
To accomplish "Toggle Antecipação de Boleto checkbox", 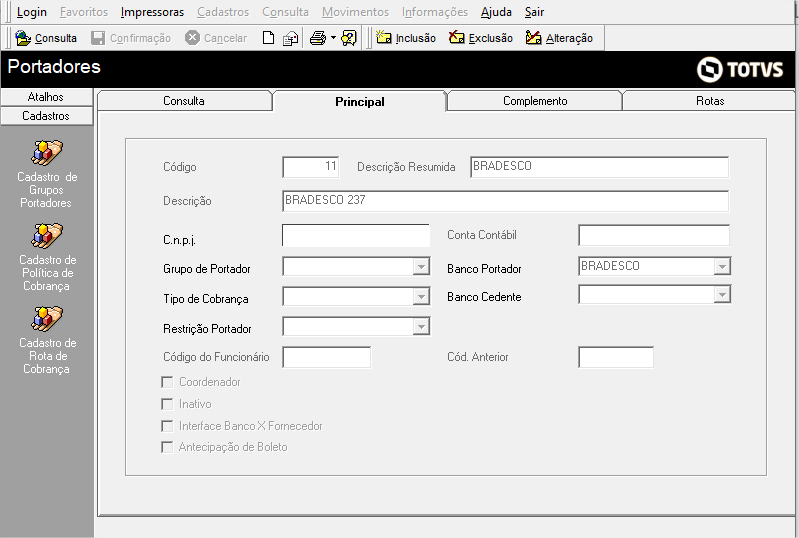I will pyautogui.click(x=167, y=447).
